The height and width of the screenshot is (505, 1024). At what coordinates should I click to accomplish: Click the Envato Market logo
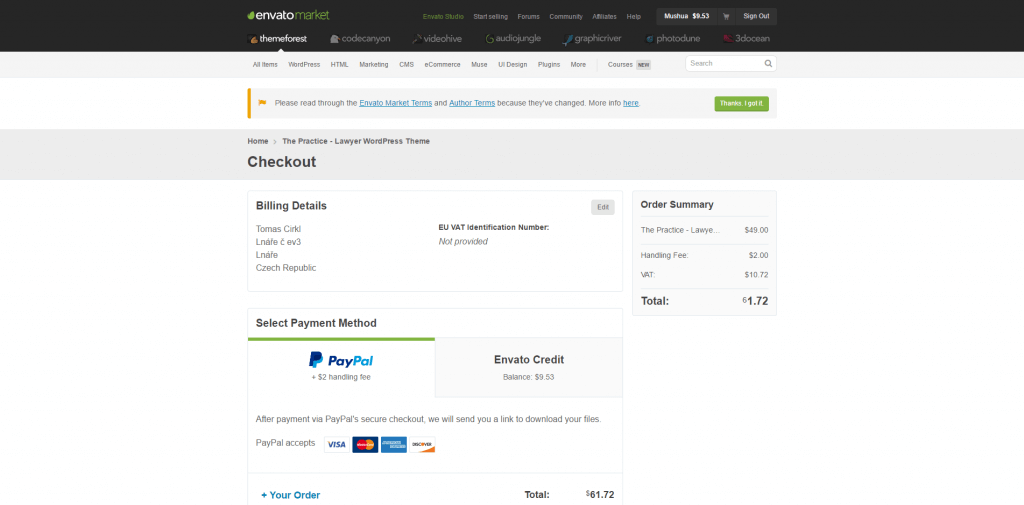288,15
